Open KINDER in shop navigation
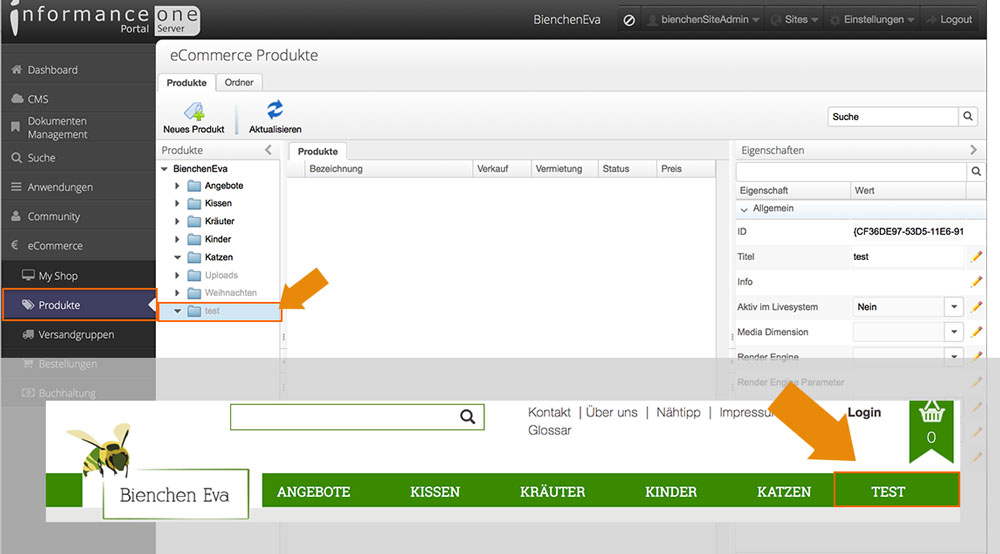Screen dimensions: 1000x554 click(671, 492)
